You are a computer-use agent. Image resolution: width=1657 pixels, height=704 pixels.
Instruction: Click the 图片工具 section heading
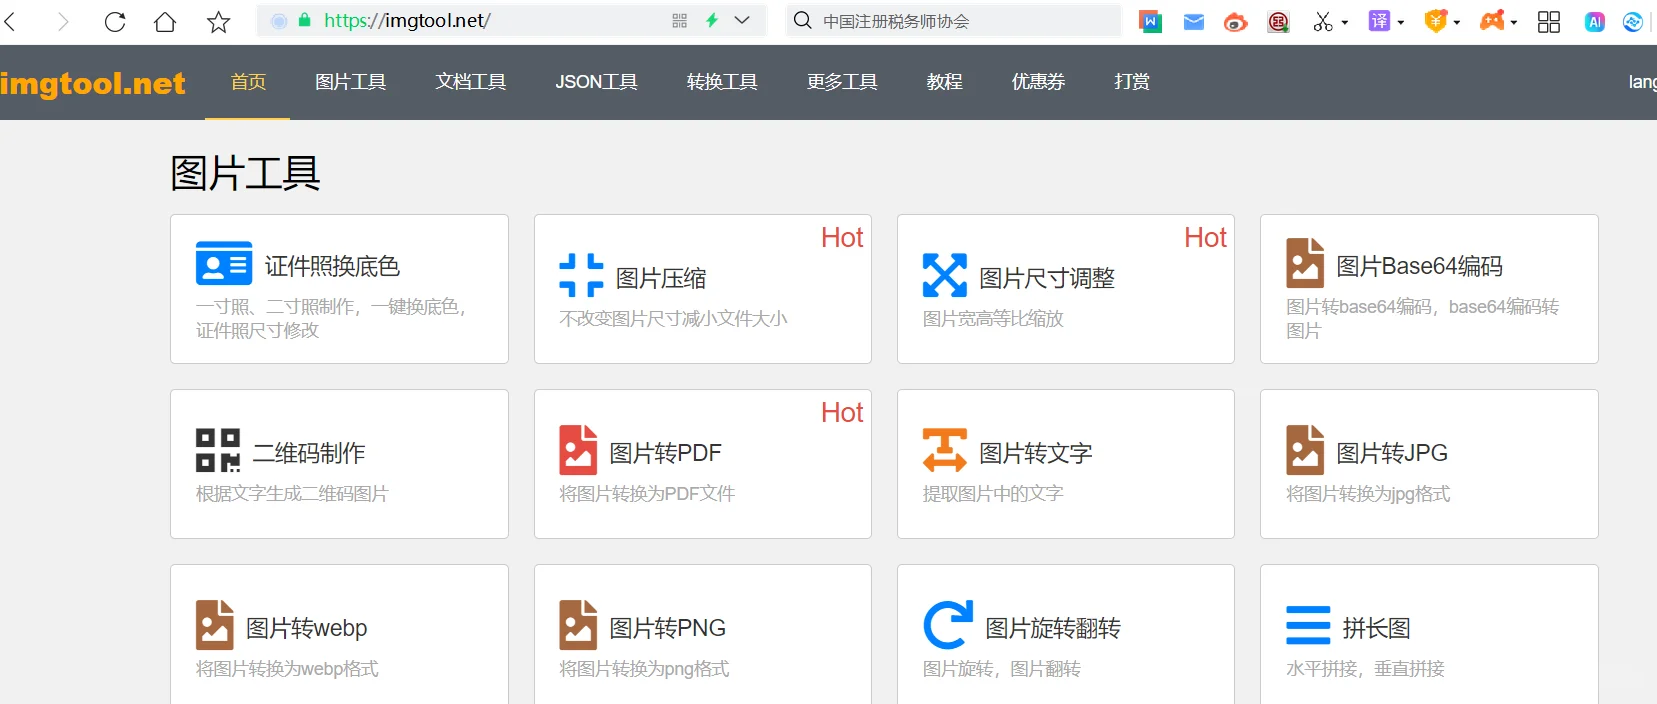click(x=245, y=173)
